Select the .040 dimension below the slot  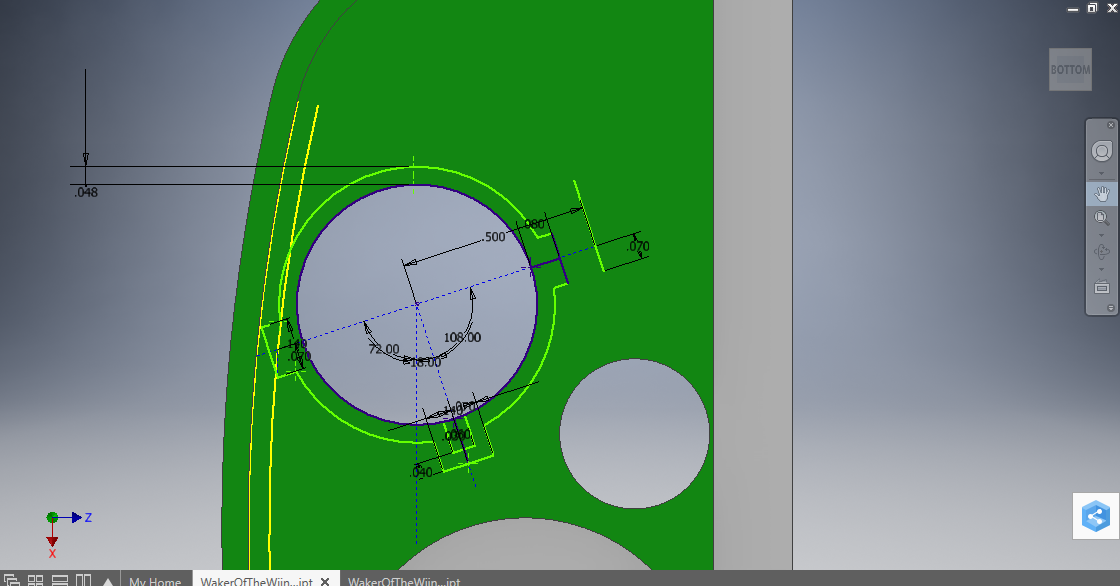(421, 472)
